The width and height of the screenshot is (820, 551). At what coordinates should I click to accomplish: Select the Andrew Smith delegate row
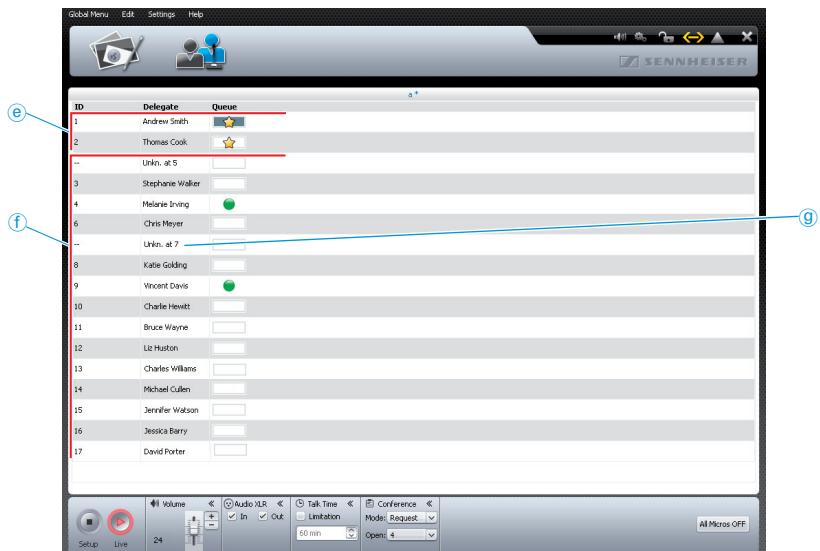coord(413,121)
